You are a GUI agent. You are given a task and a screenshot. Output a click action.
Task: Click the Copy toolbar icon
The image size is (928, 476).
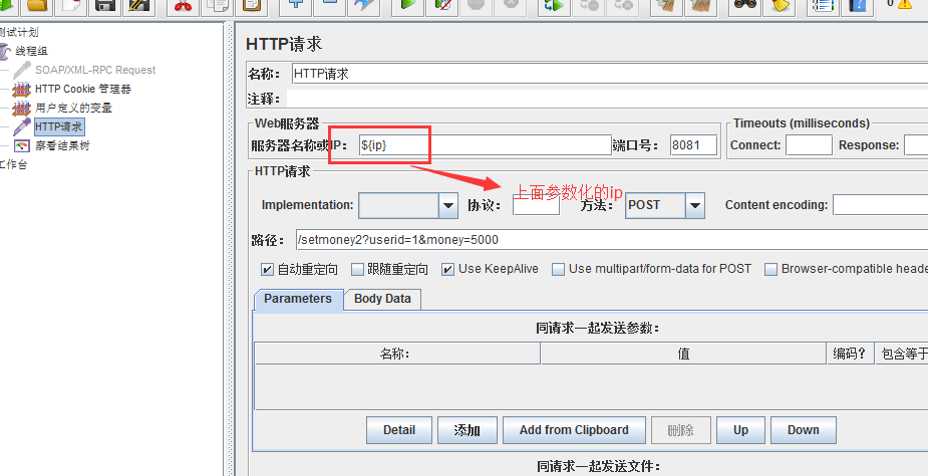coord(217,5)
